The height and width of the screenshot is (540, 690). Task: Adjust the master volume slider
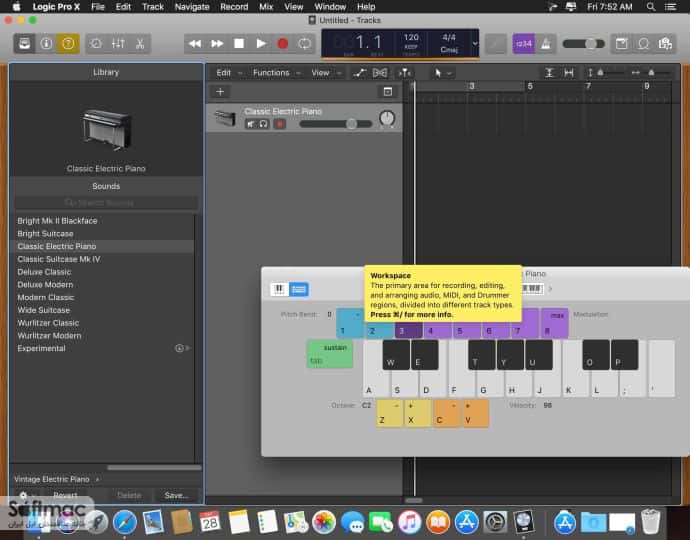[x=584, y=44]
